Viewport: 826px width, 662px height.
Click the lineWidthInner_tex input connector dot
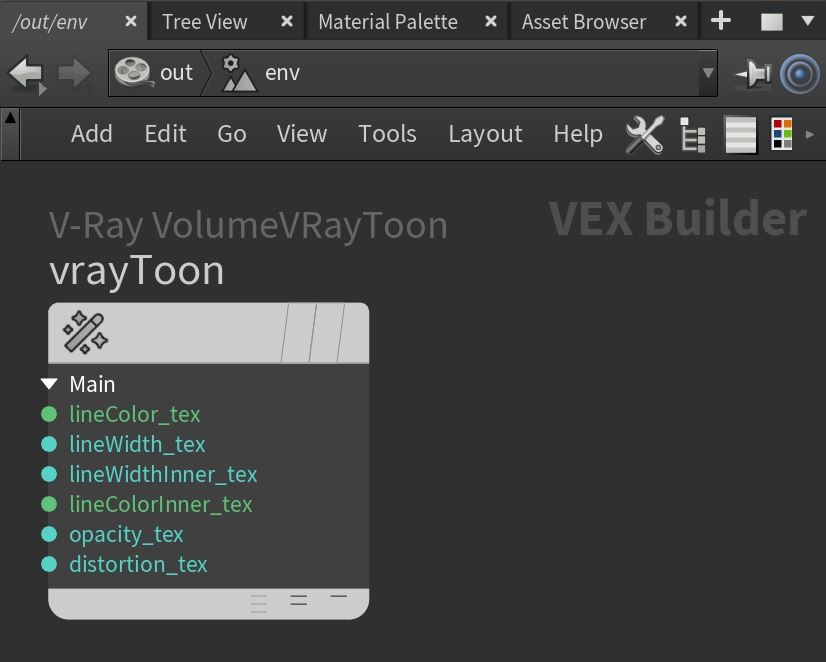click(x=49, y=474)
